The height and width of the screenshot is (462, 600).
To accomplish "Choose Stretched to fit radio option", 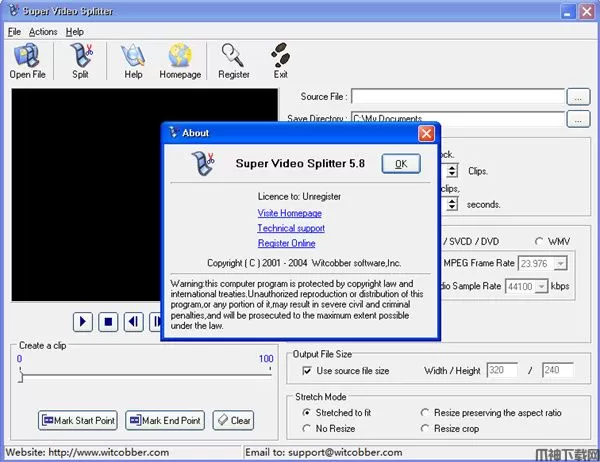I will coord(307,412).
